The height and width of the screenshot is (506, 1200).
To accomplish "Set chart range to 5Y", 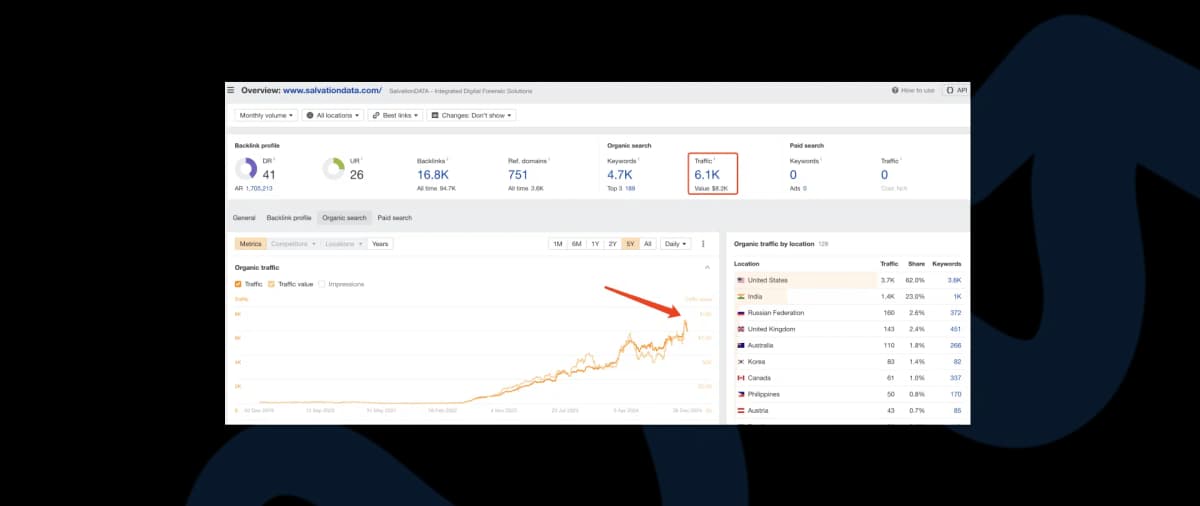I will coord(630,243).
